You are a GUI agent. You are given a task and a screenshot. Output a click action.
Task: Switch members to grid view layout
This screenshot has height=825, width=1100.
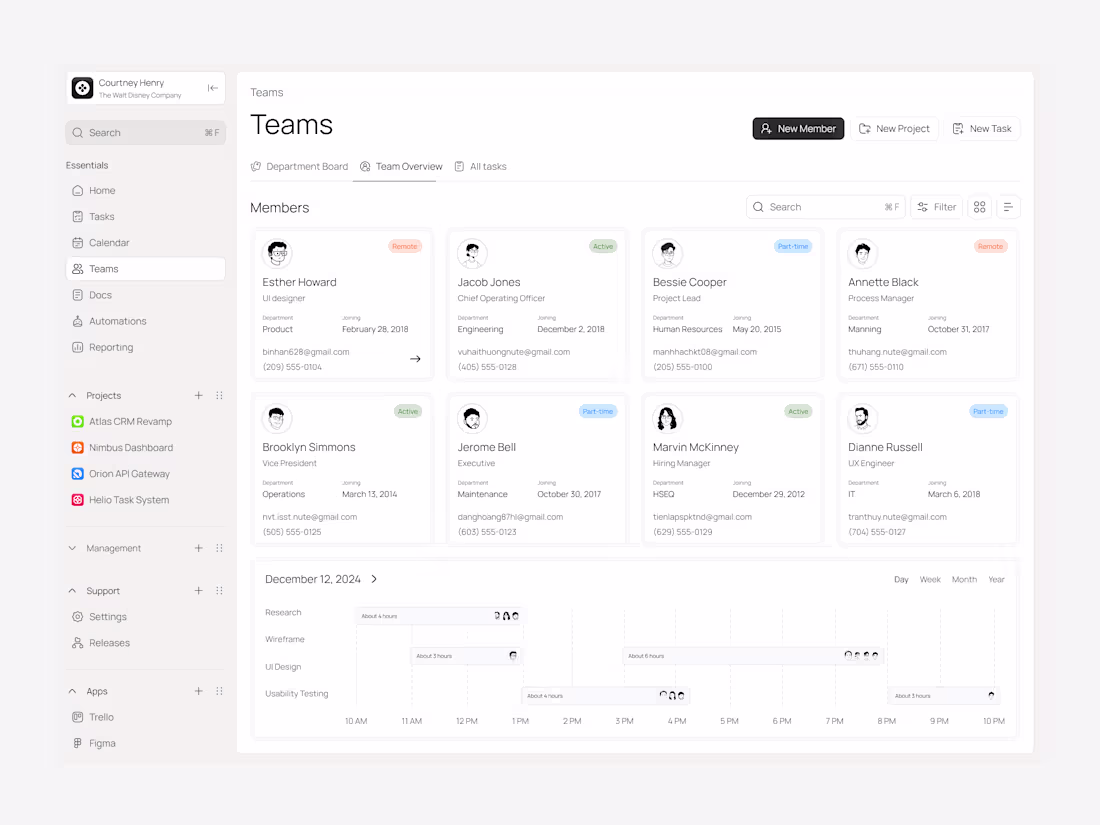click(x=979, y=207)
